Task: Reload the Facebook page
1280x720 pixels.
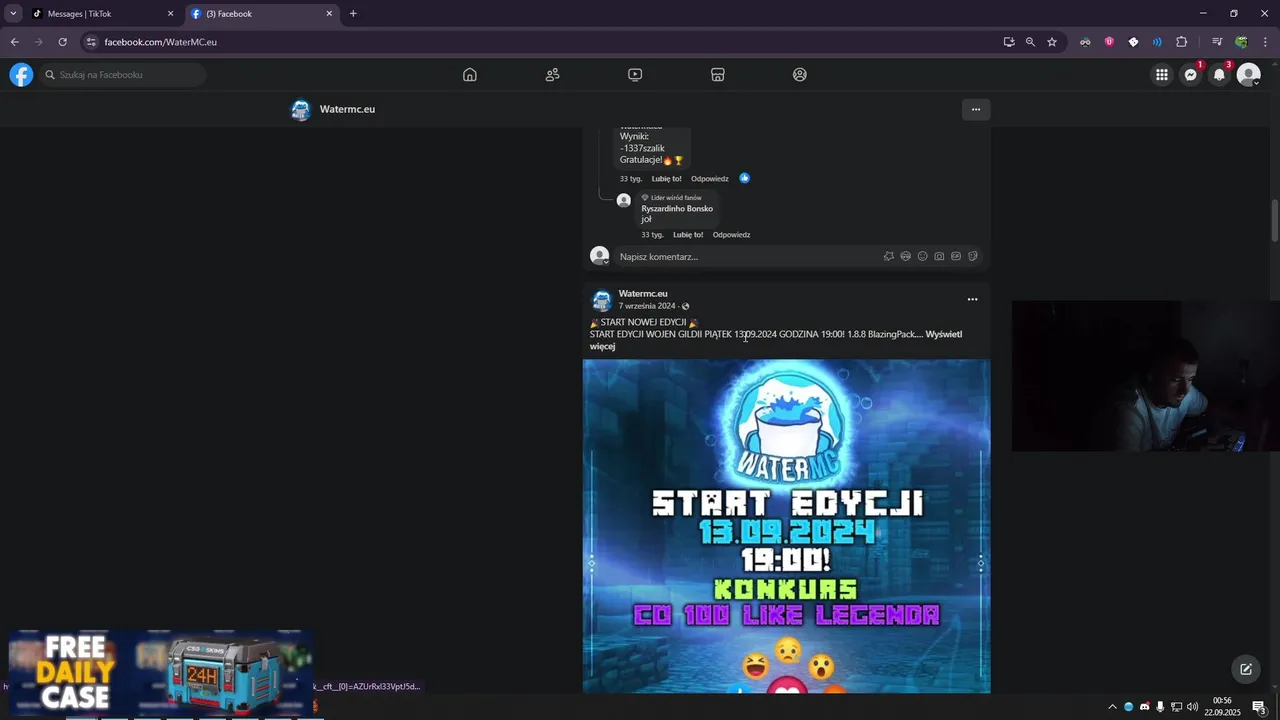Action: [62, 42]
